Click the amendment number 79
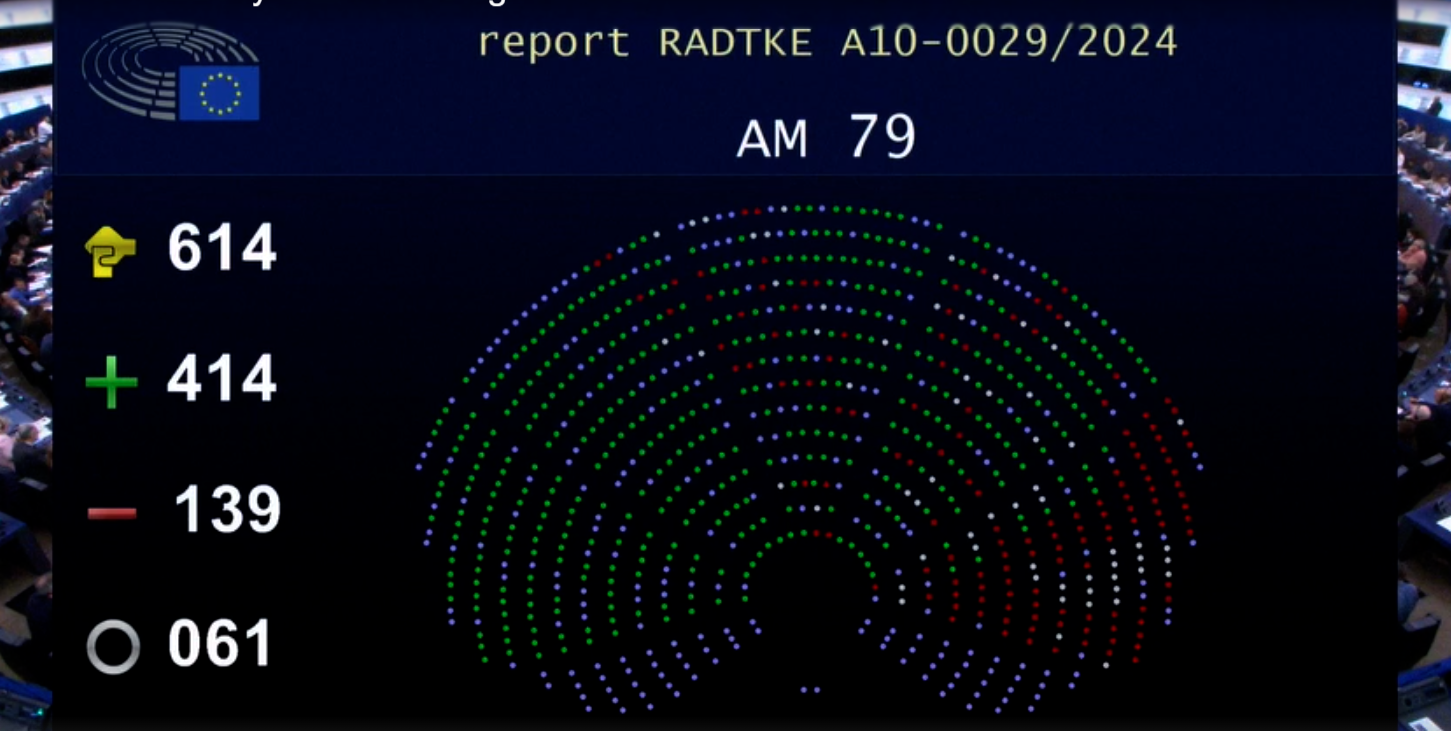Image resolution: width=1451 pixels, height=731 pixels. (882, 137)
